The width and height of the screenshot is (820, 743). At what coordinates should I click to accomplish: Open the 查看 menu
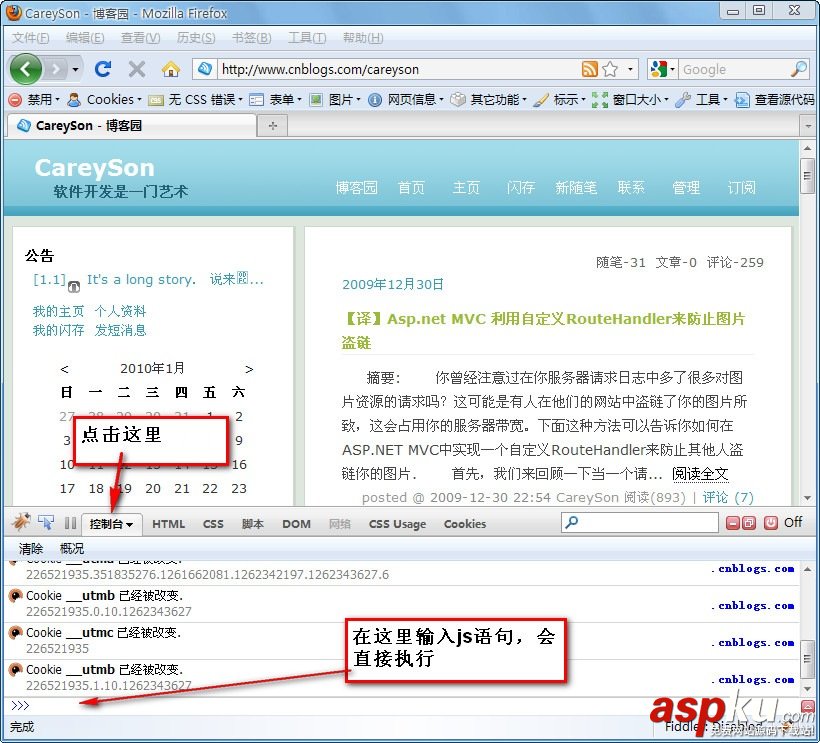coord(140,38)
